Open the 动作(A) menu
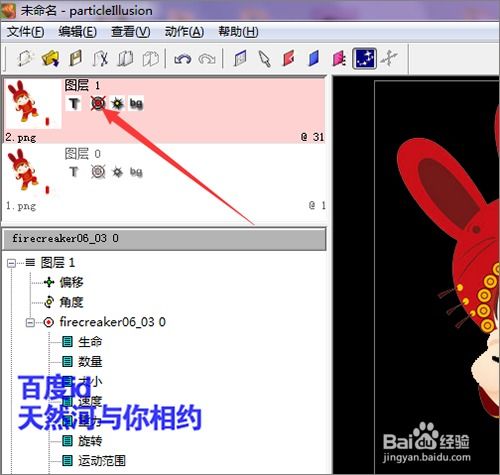This screenshot has height=475, width=500. [x=184, y=32]
